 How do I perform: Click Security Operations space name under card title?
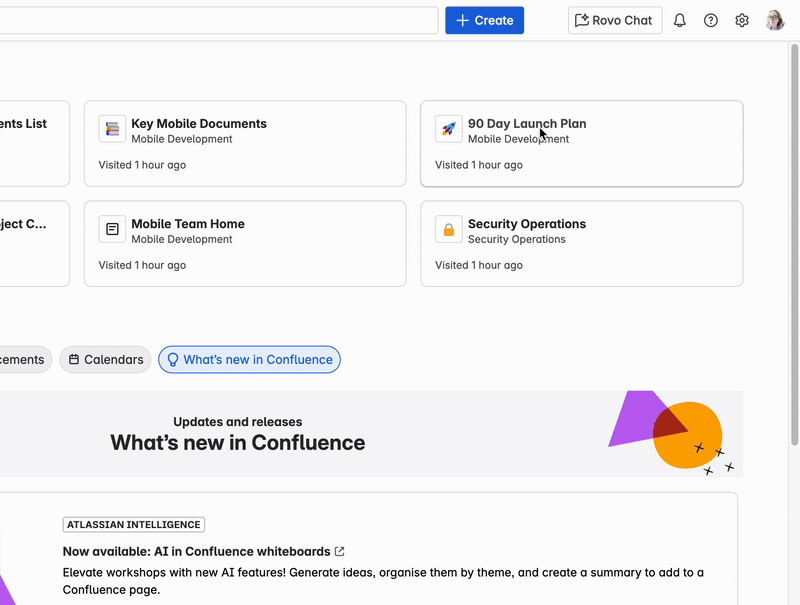[517, 239]
